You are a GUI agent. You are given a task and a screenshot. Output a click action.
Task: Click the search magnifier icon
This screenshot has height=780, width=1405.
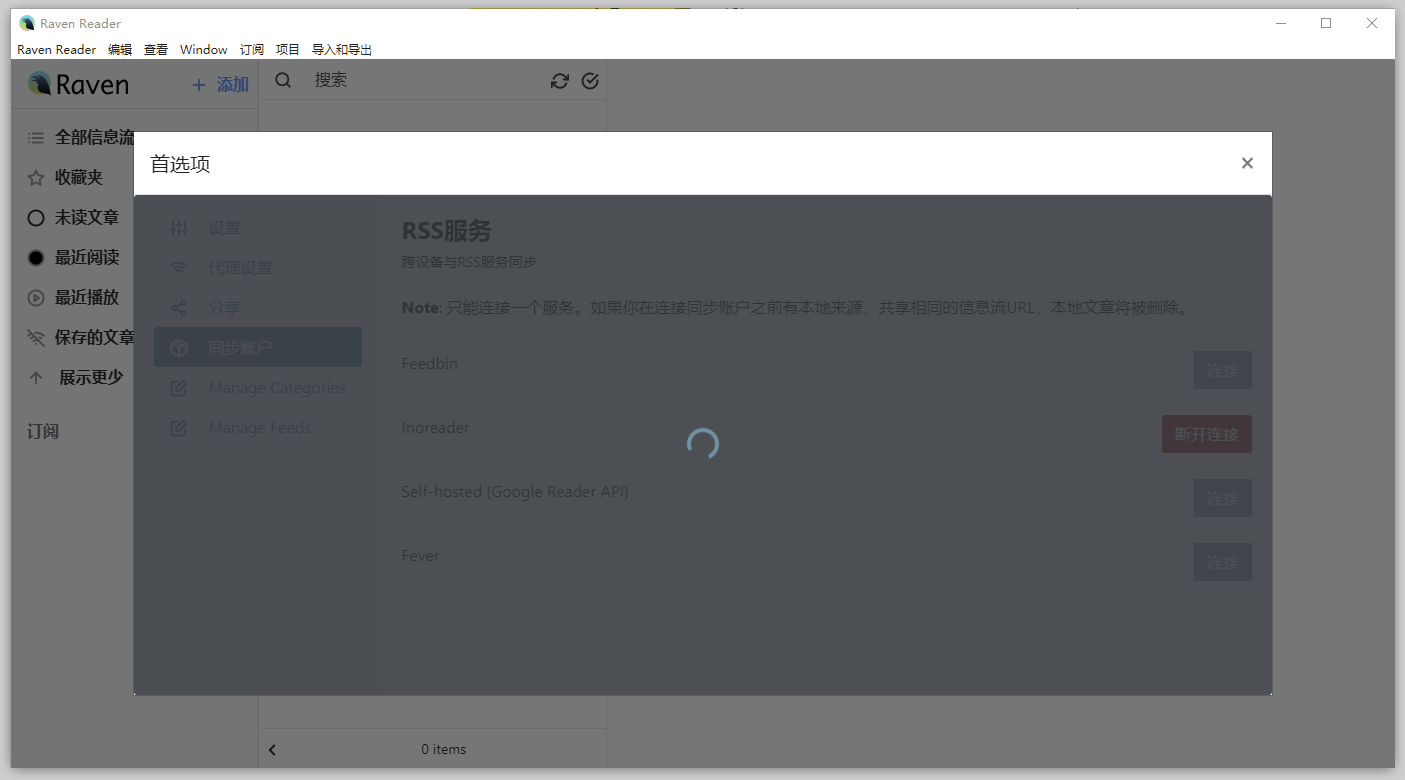tap(283, 80)
